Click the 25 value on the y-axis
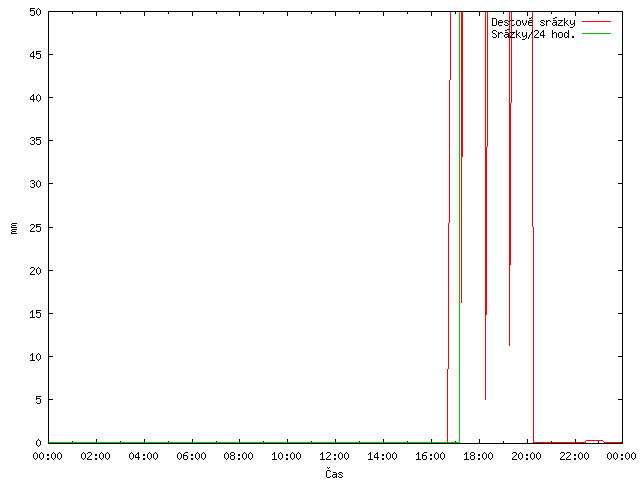 pos(36,228)
